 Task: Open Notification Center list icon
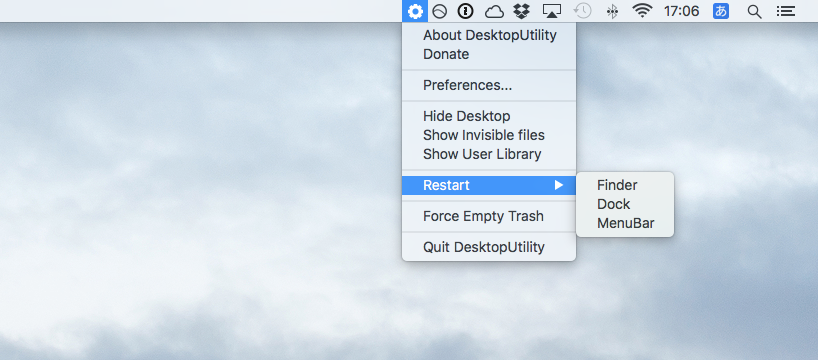tap(786, 11)
